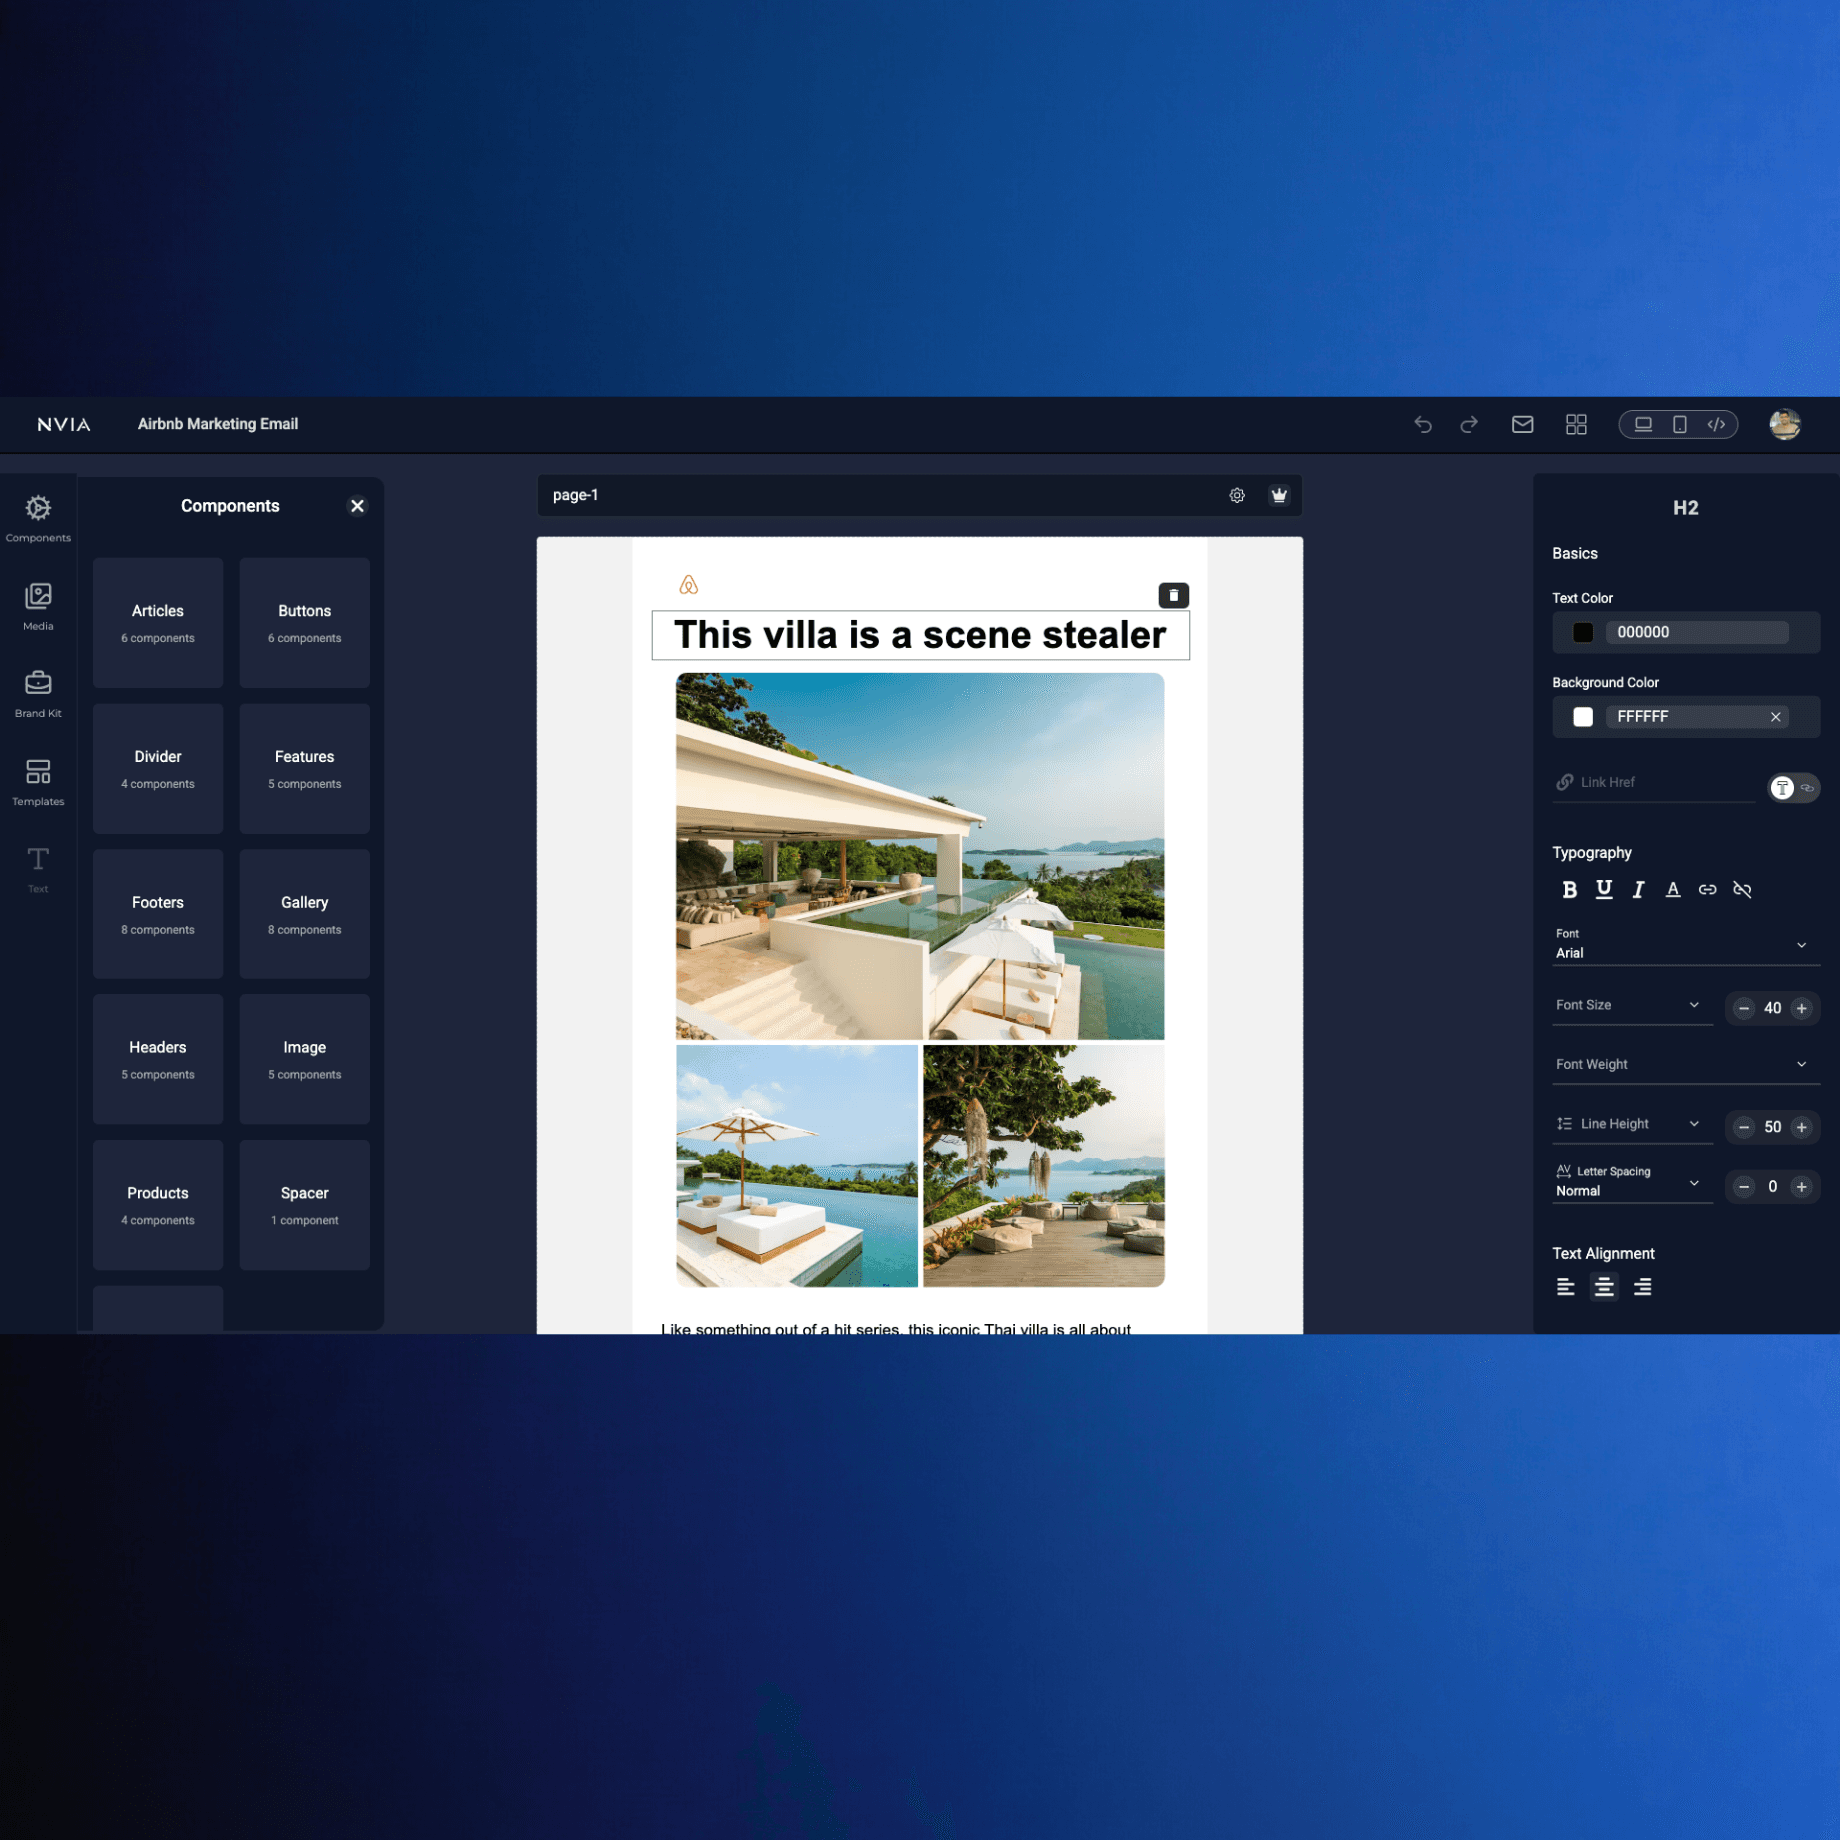This screenshot has height=1840, width=1840.
Task: Remove link with the unlink icon
Action: tap(1741, 889)
